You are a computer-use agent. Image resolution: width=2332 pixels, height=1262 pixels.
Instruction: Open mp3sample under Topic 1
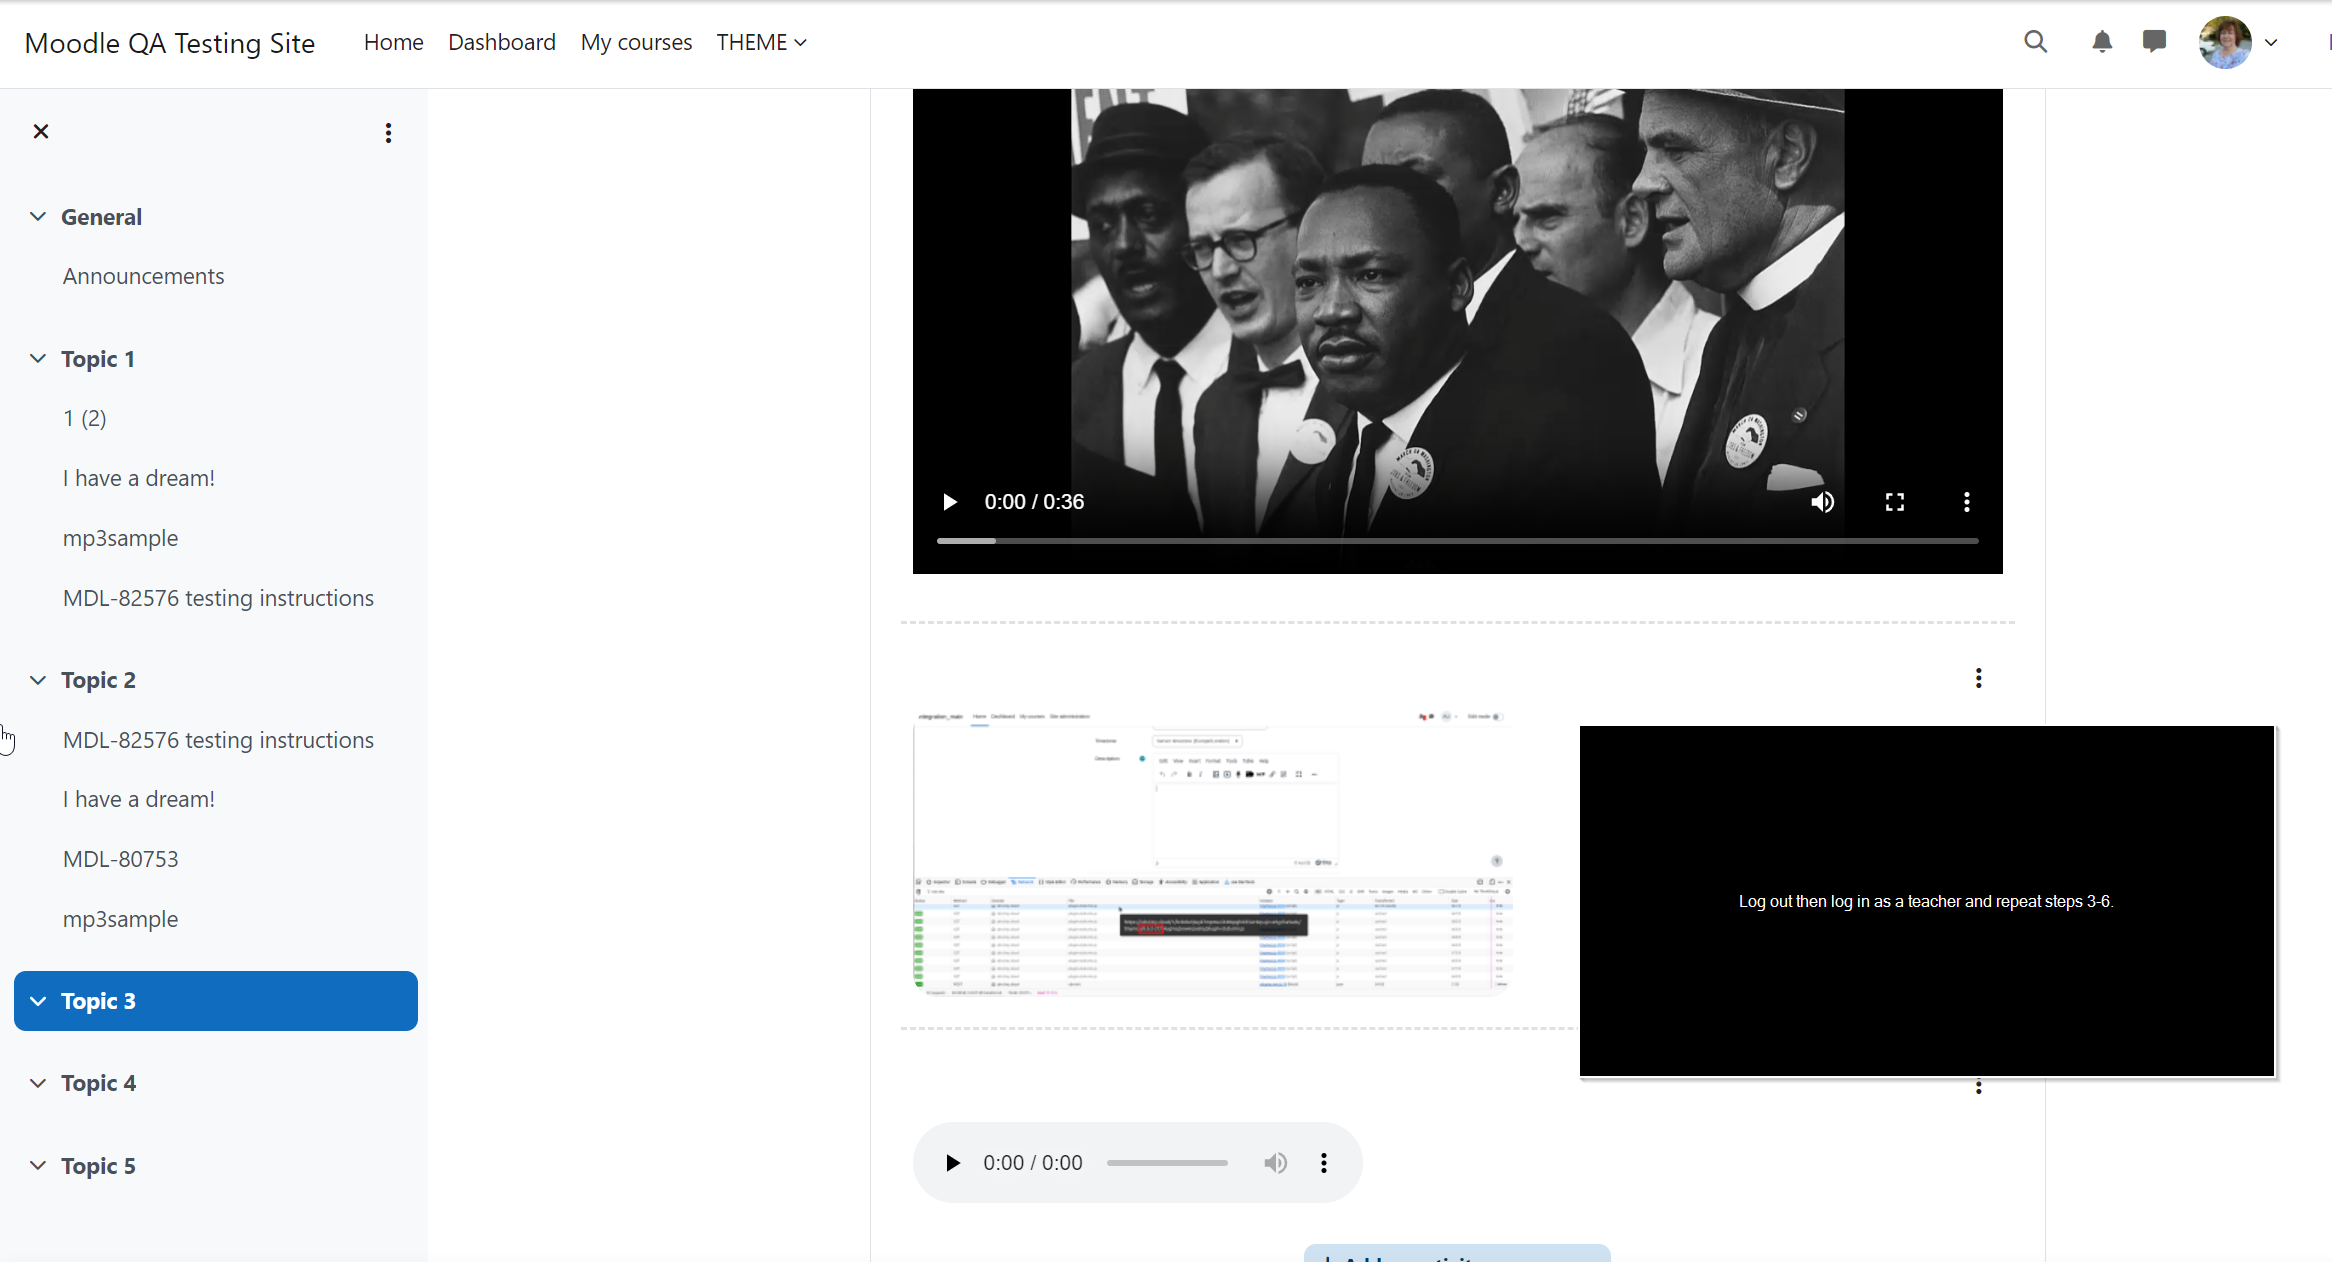click(120, 538)
